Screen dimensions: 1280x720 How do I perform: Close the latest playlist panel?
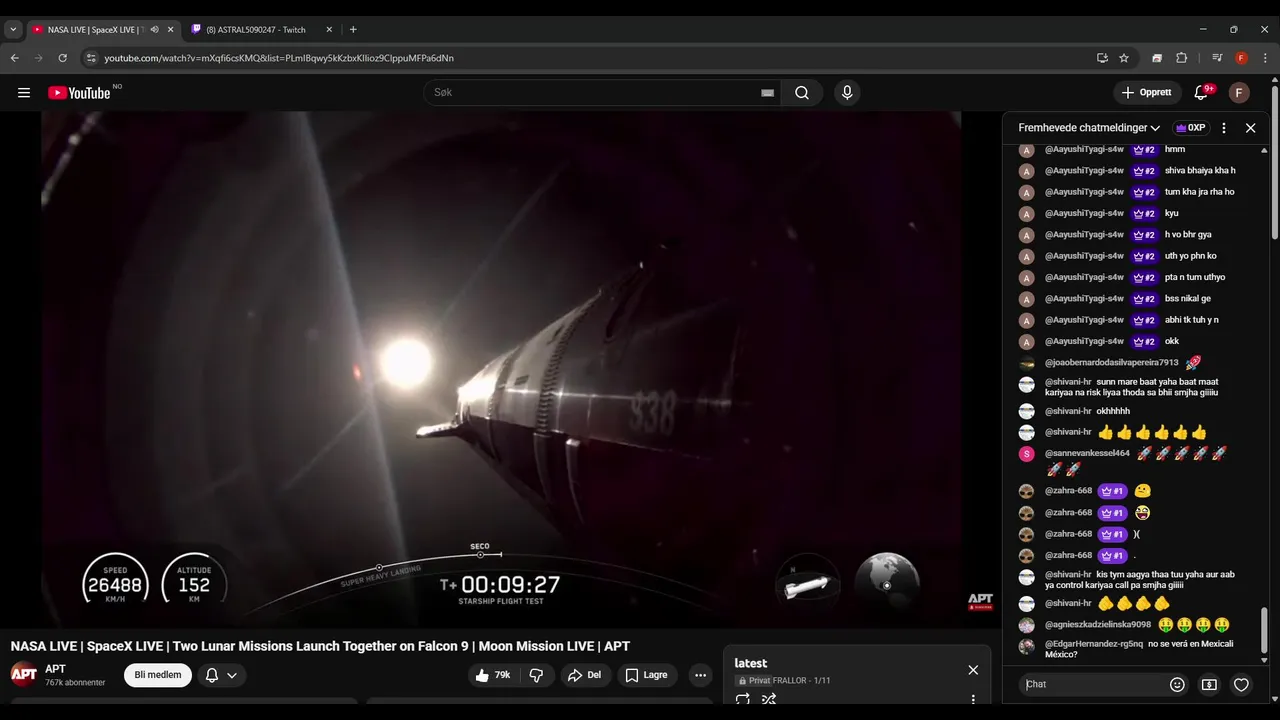pos(973,670)
